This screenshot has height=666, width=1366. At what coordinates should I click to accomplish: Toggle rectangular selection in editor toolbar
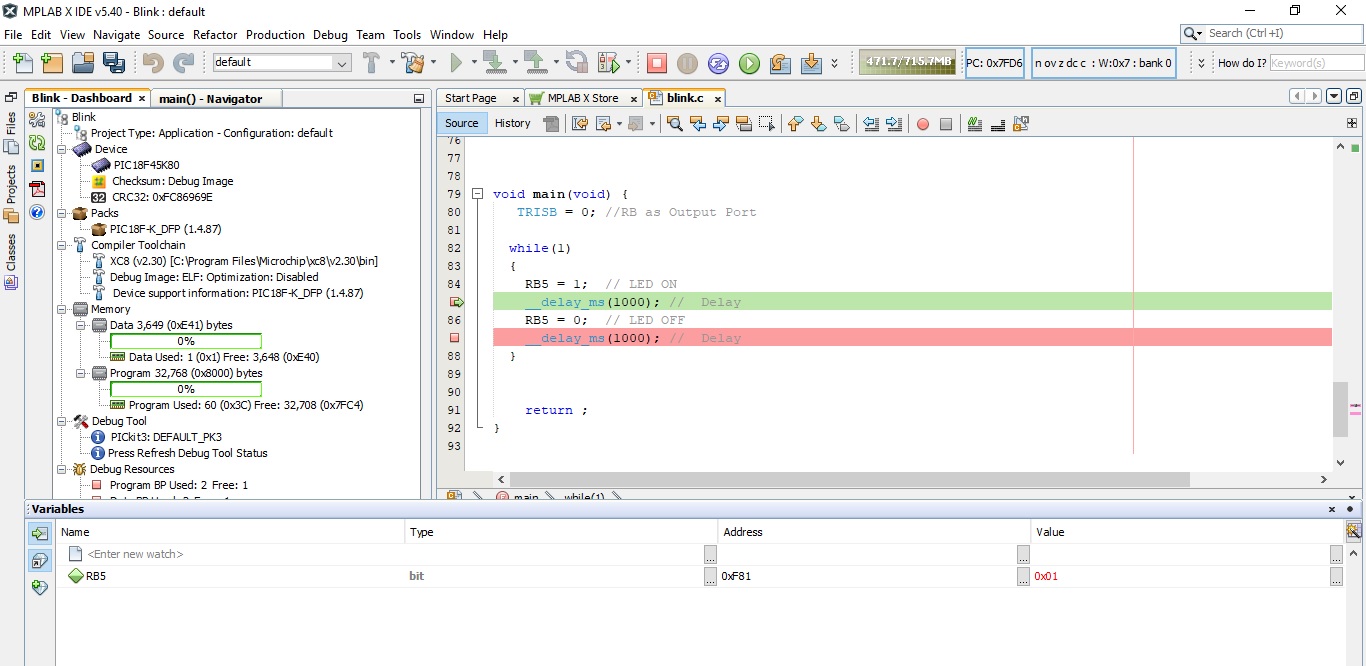click(x=767, y=124)
